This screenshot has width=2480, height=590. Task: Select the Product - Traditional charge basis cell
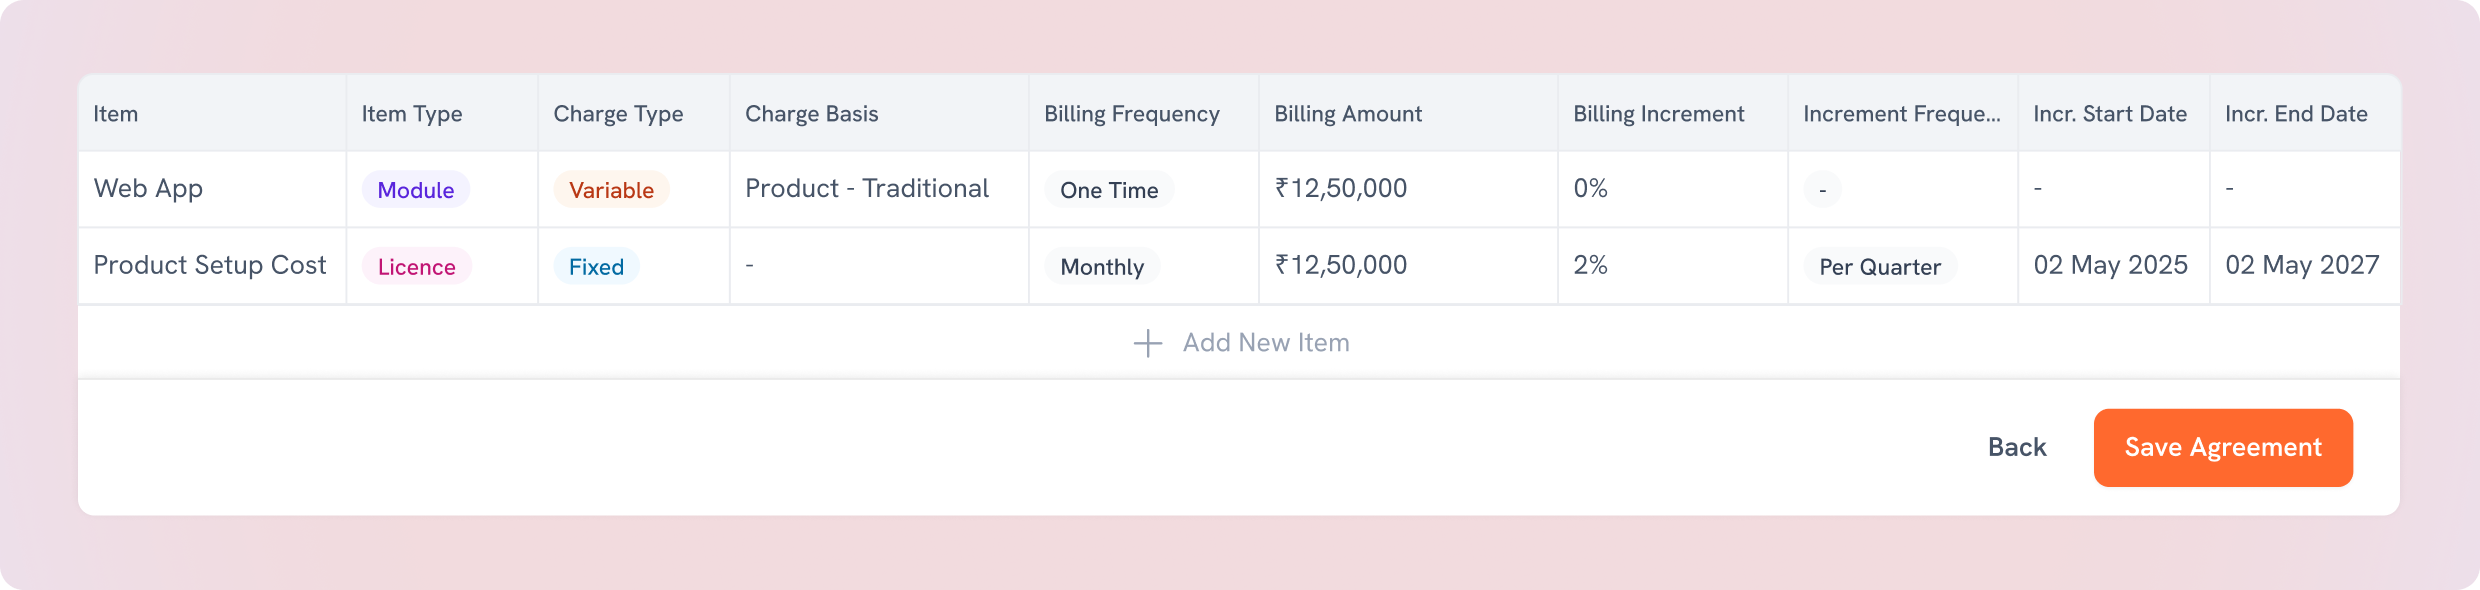[866, 189]
